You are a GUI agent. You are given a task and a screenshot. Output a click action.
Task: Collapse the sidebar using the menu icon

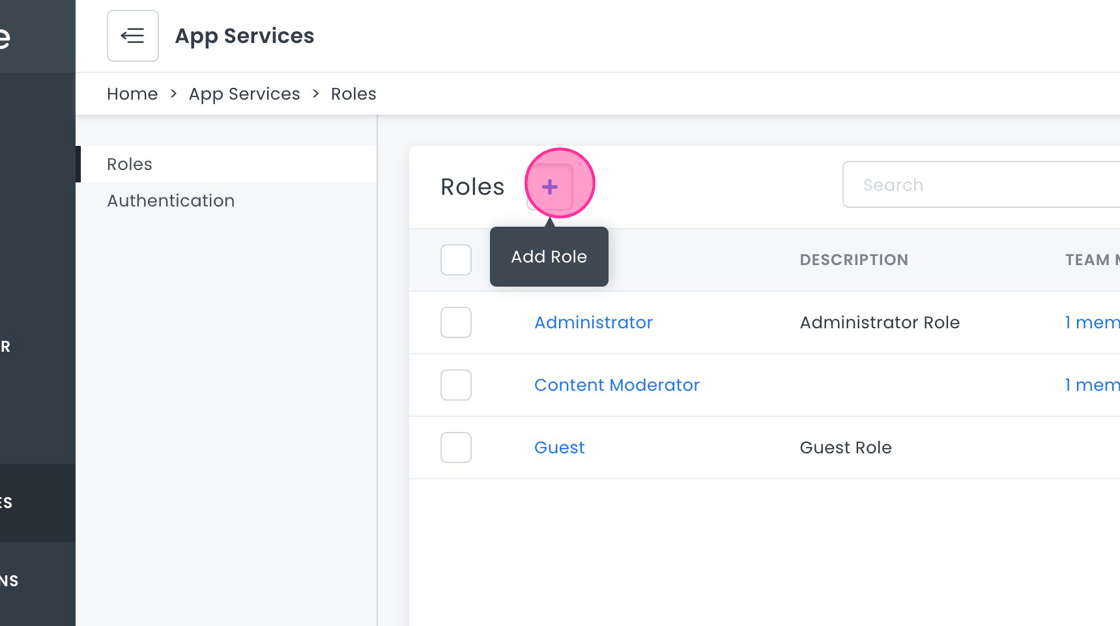133,36
